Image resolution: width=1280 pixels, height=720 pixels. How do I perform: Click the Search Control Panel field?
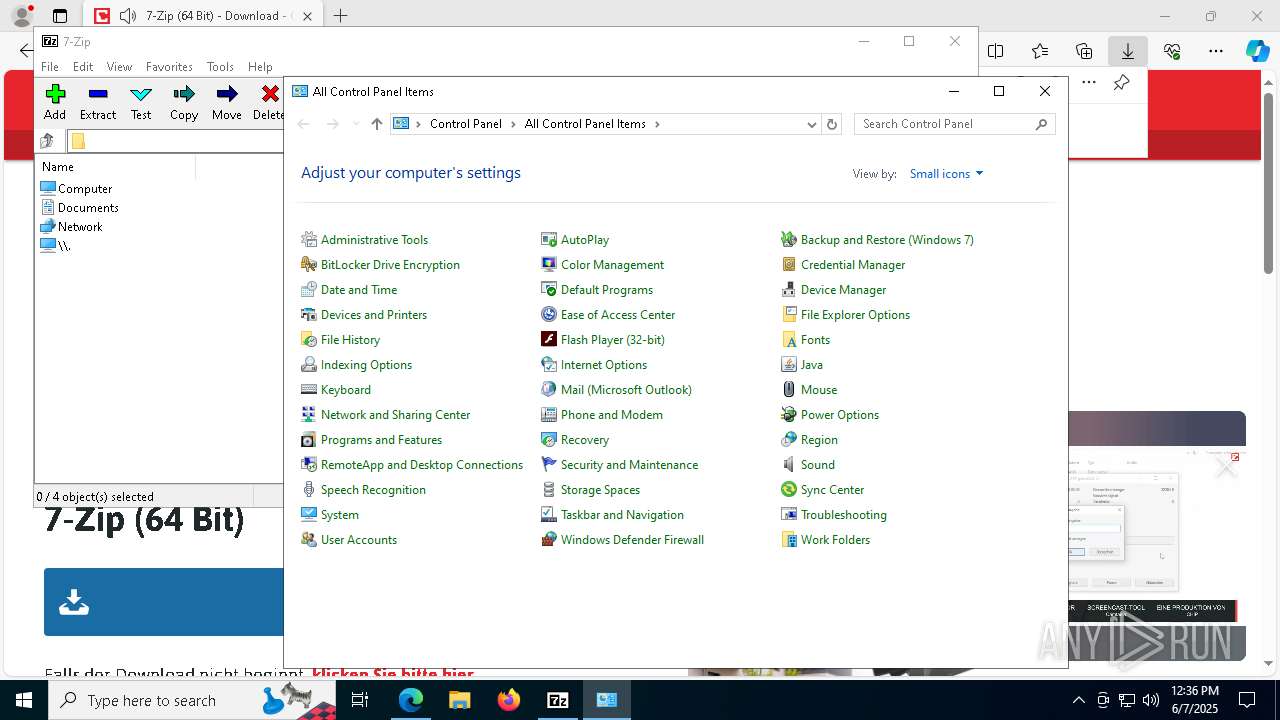coord(954,124)
